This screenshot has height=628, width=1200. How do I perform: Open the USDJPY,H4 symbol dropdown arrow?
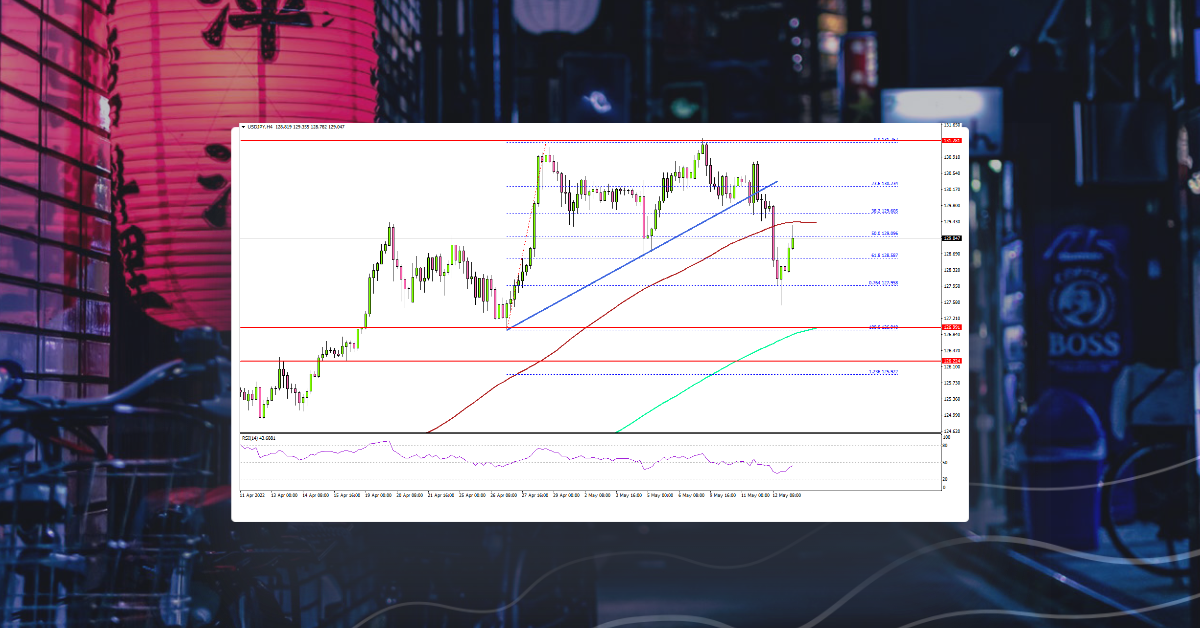244,128
